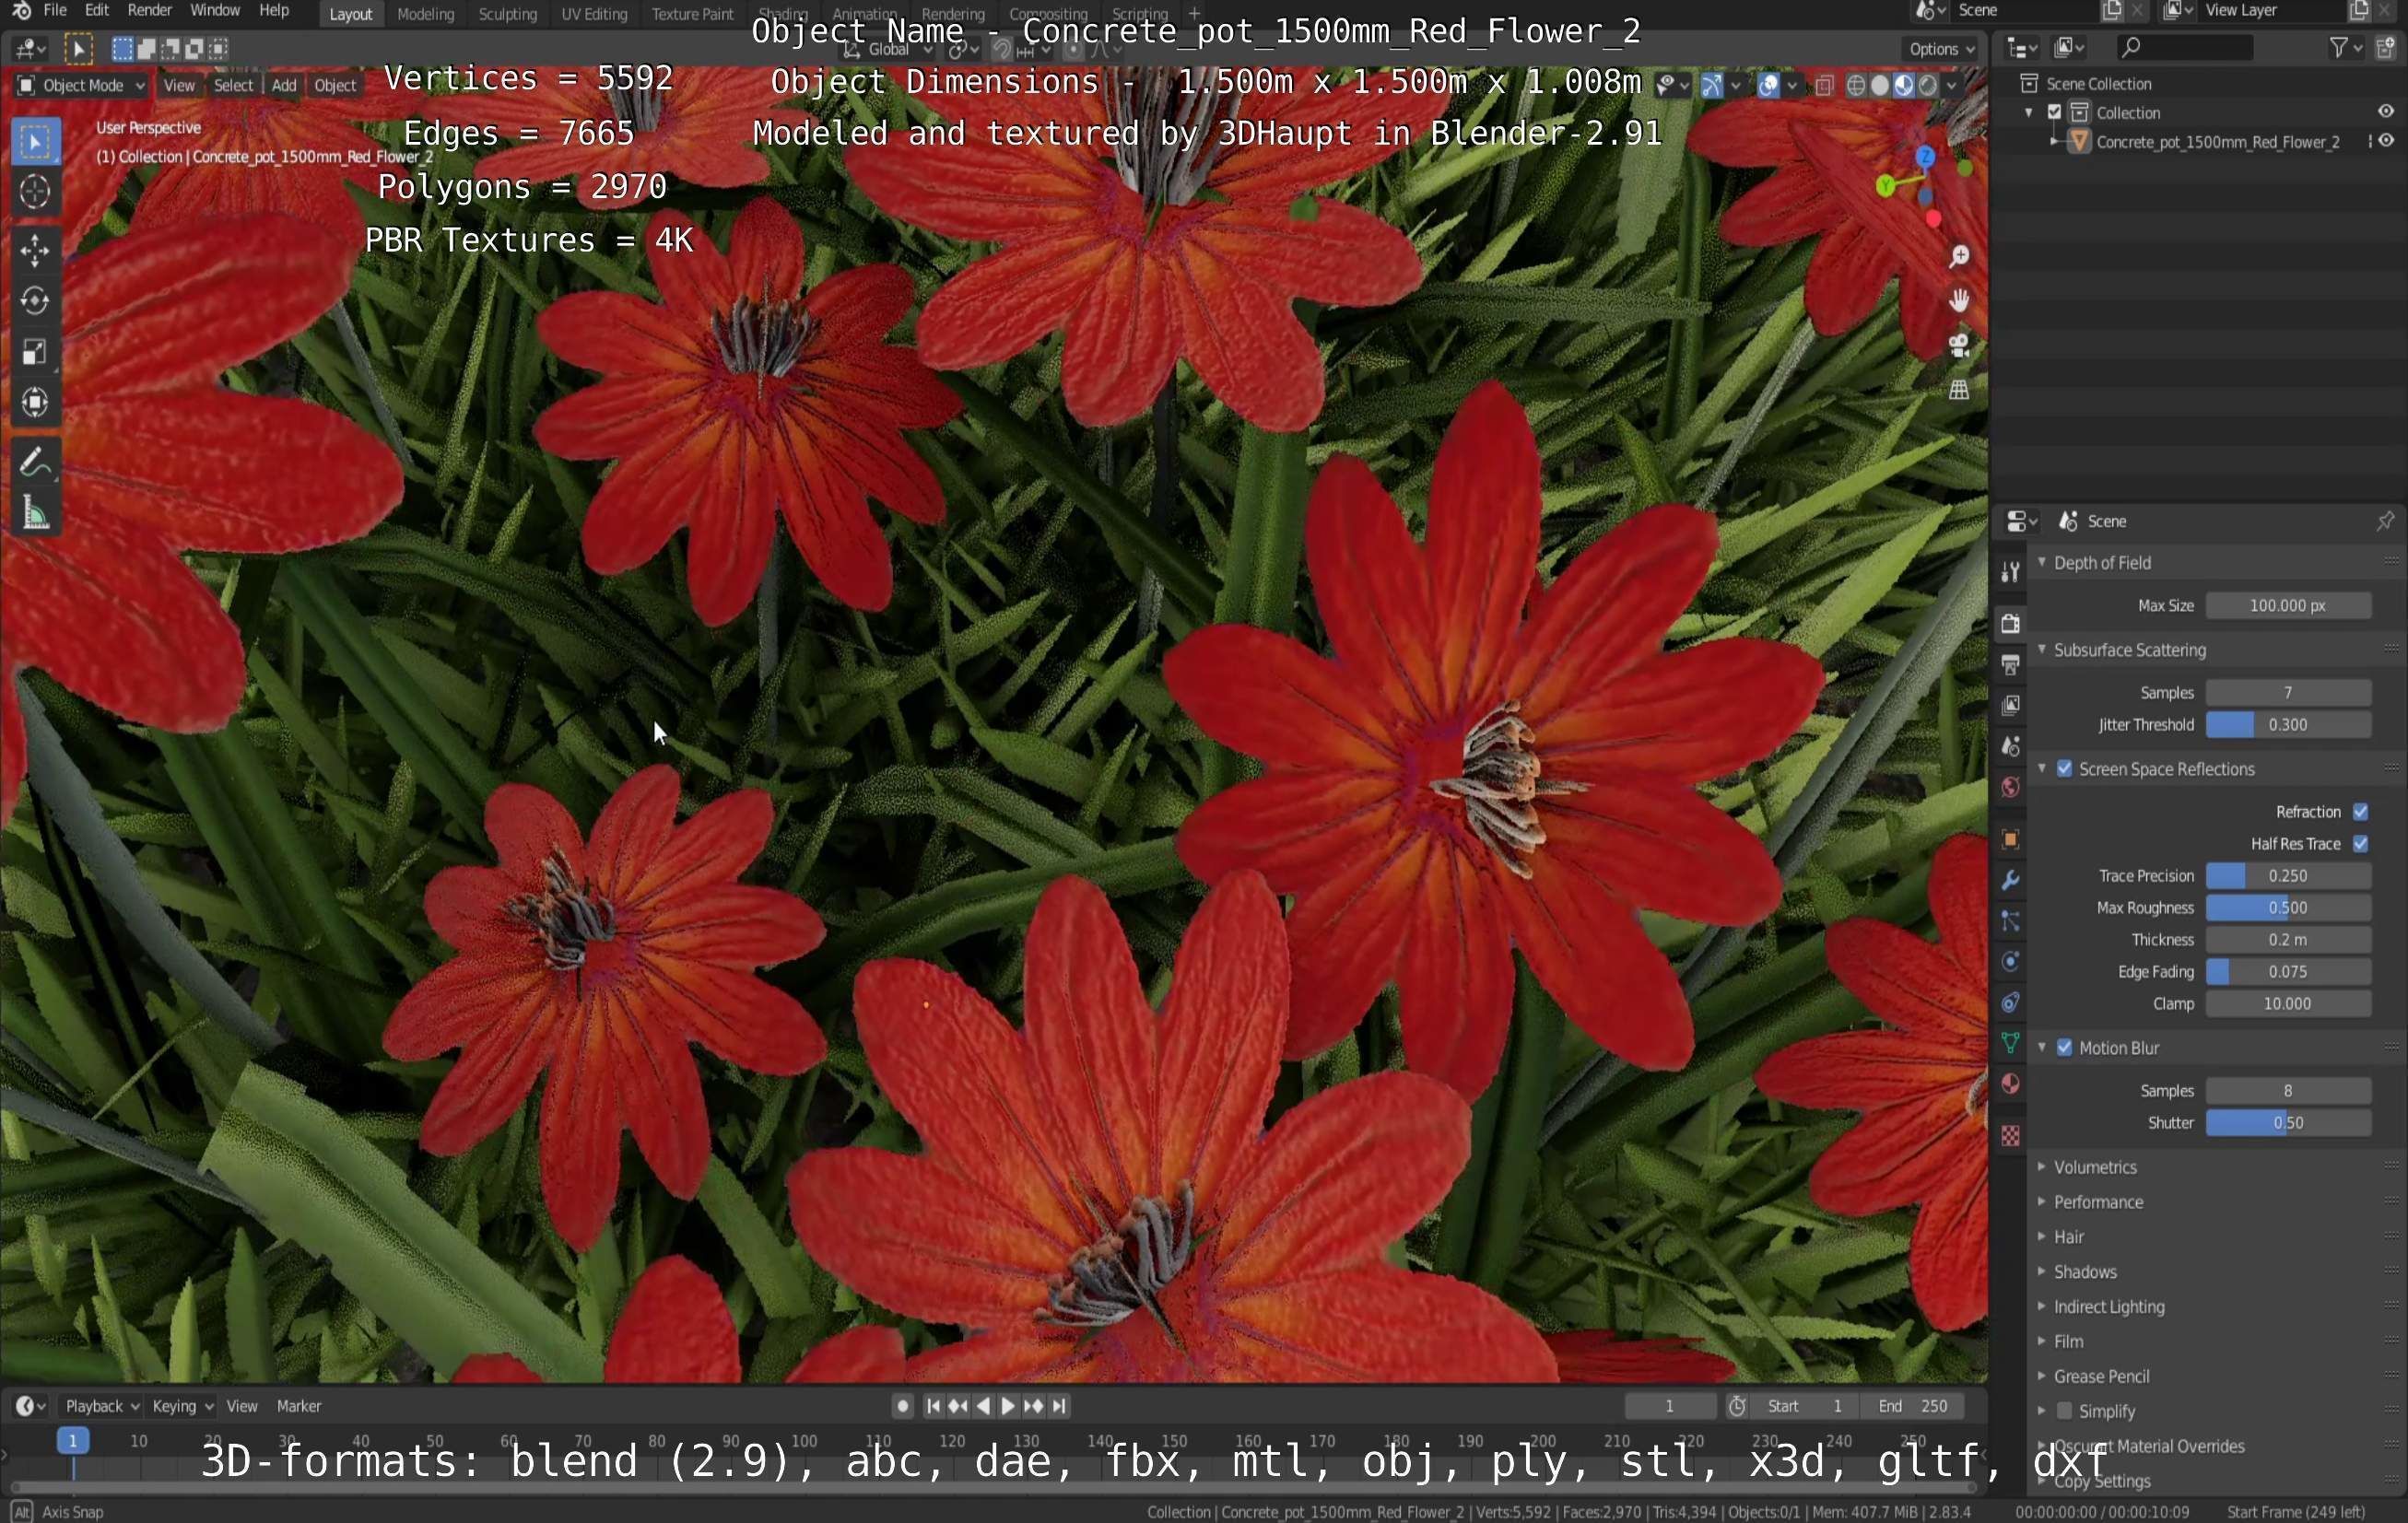
Task: Uncheck the Collection exclude checkbox in outliner
Action: (x=2054, y=112)
